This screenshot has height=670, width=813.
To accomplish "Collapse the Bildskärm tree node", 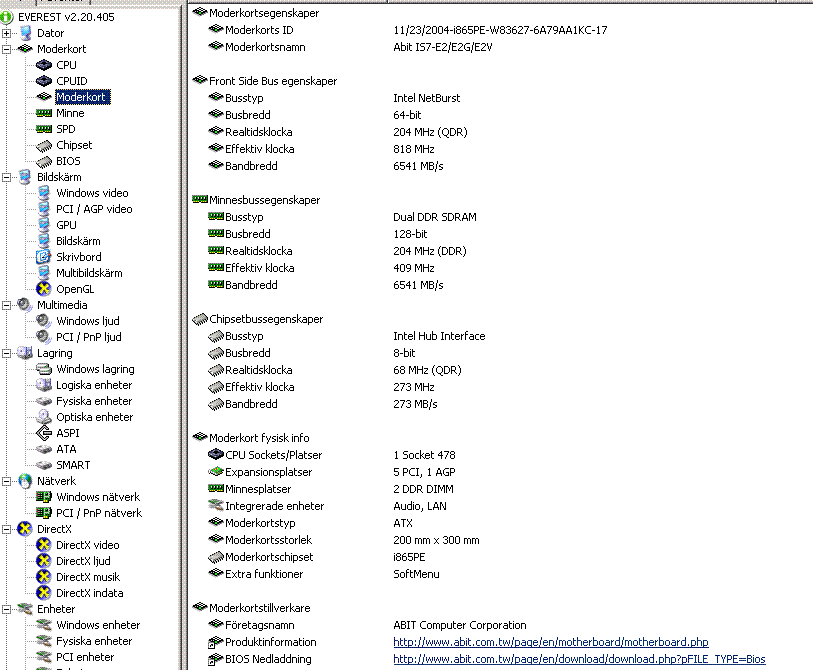I will 6,177.
